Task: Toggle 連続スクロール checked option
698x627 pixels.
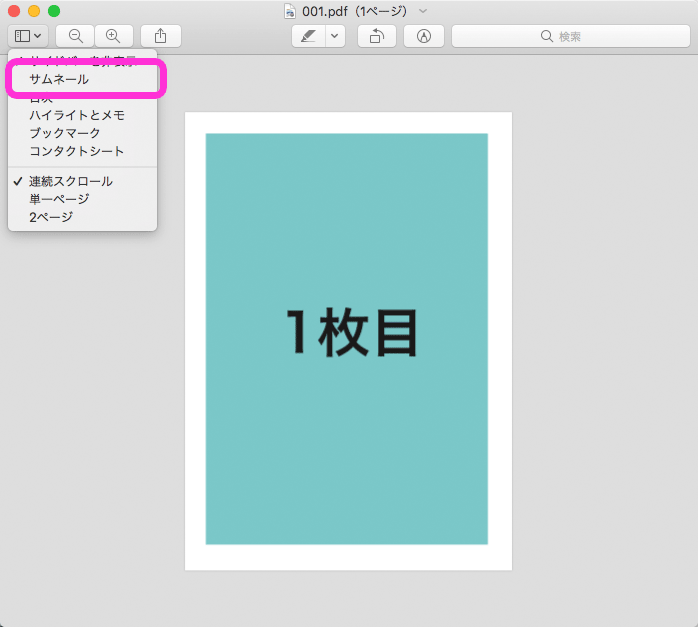Action: 83,181
